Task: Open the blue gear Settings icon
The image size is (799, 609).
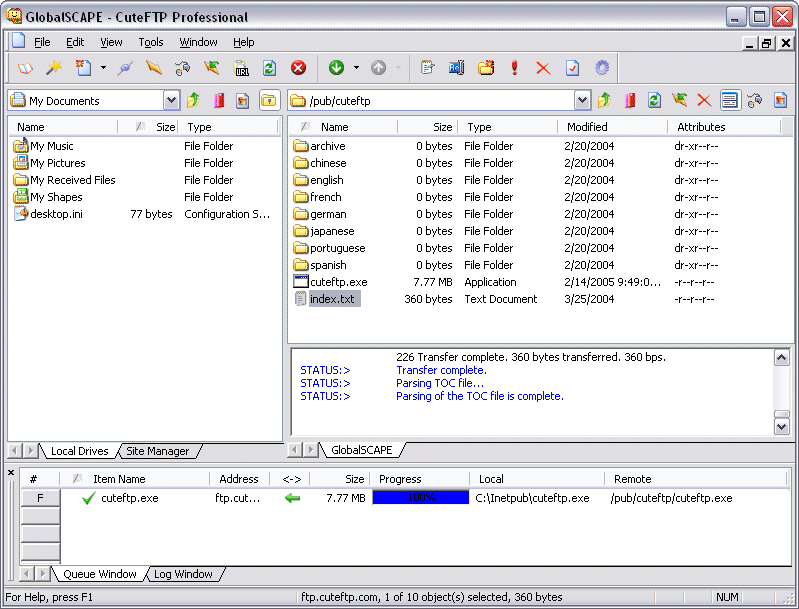Action: [602, 68]
